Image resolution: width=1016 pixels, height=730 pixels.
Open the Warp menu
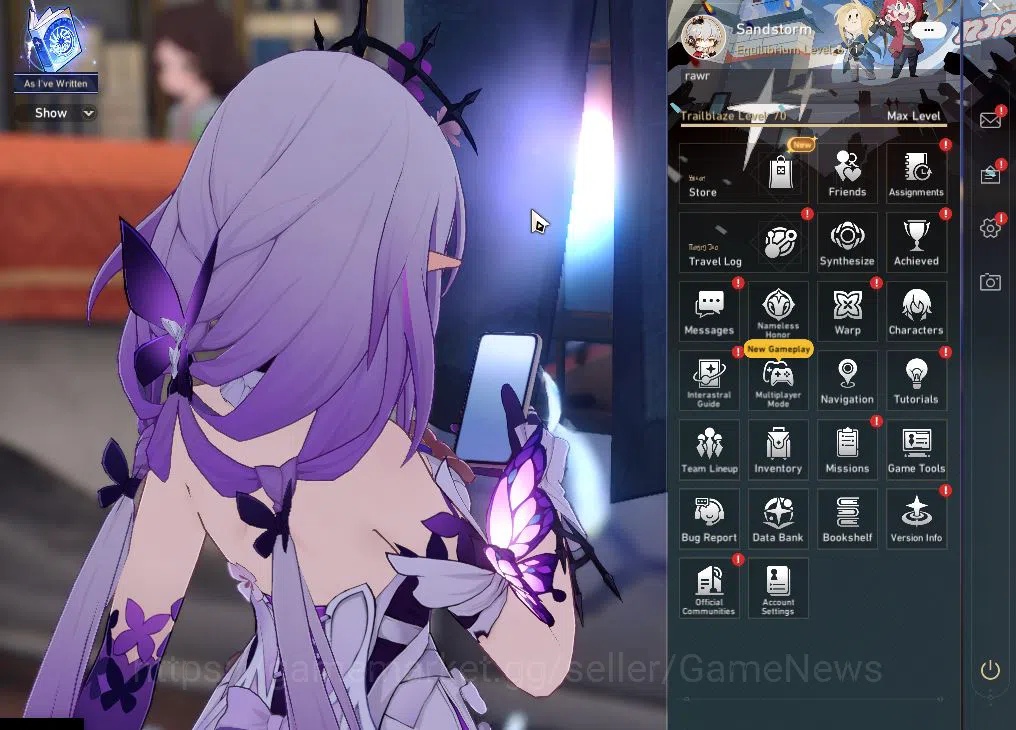tap(847, 312)
